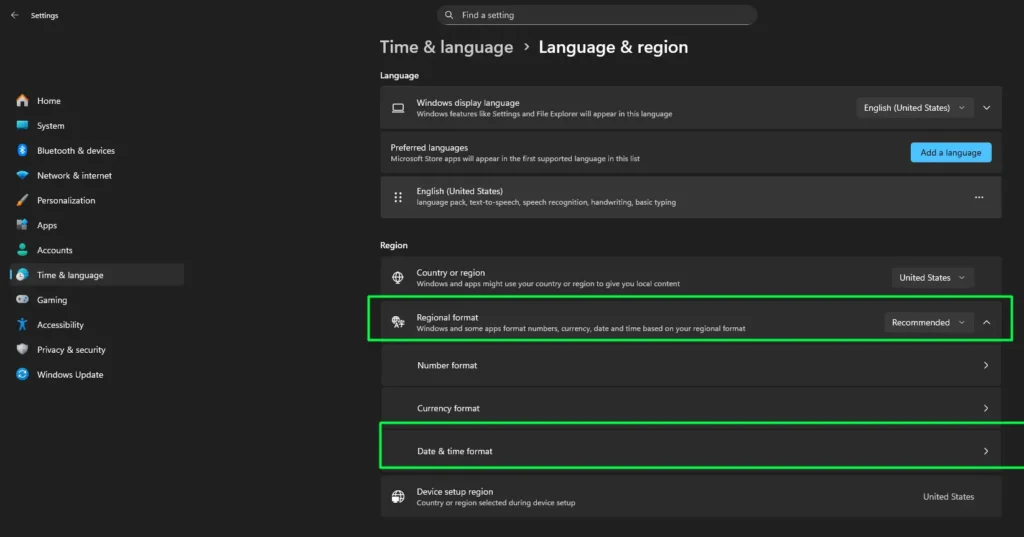Go to Home in sidebar
Image resolution: width=1024 pixels, height=537 pixels.
coord(97,101)
